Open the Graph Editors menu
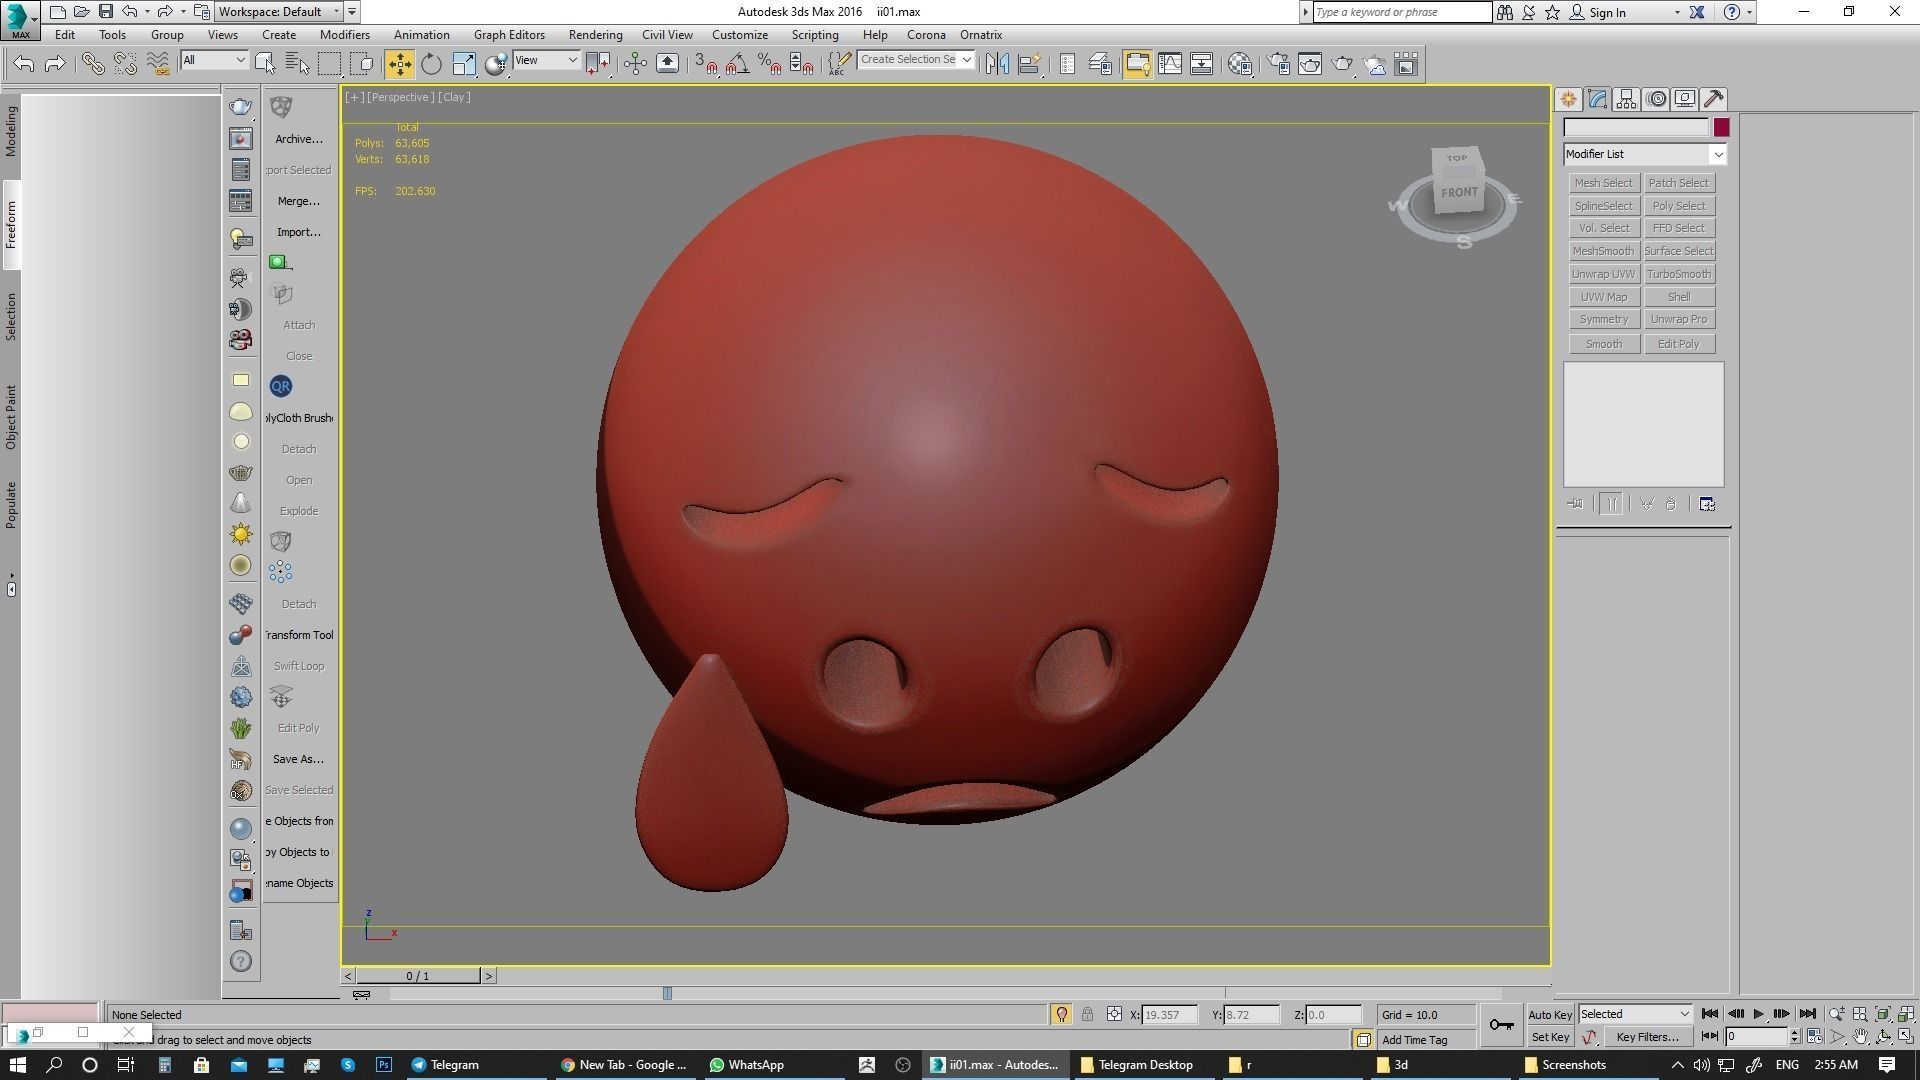The height and width of the screenshot is (1080, 1920). [x=509, y=35]
